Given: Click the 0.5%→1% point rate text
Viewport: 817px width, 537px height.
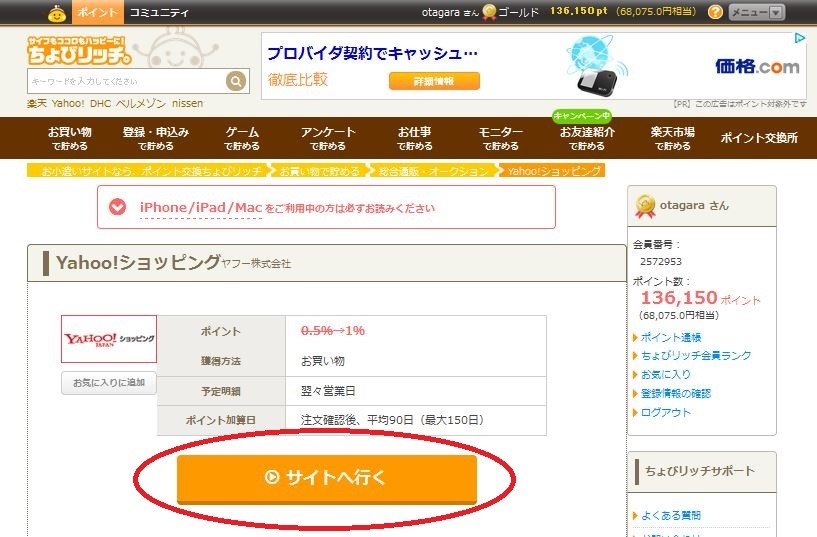Looking at the screenshot, I should (332, 331).
